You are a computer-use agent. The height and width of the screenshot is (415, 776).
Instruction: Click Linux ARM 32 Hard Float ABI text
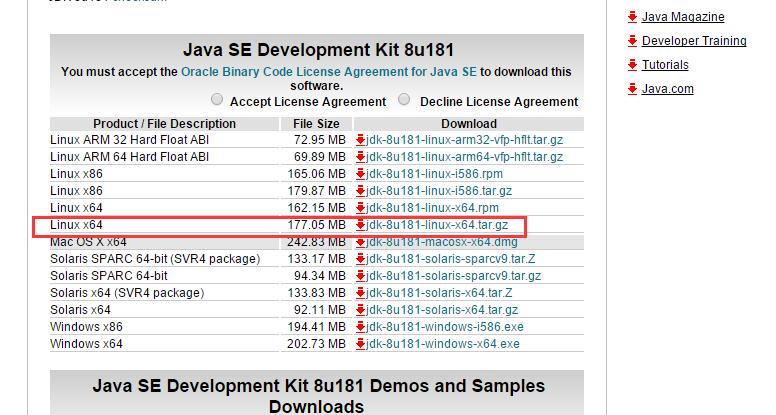(130, 140)
